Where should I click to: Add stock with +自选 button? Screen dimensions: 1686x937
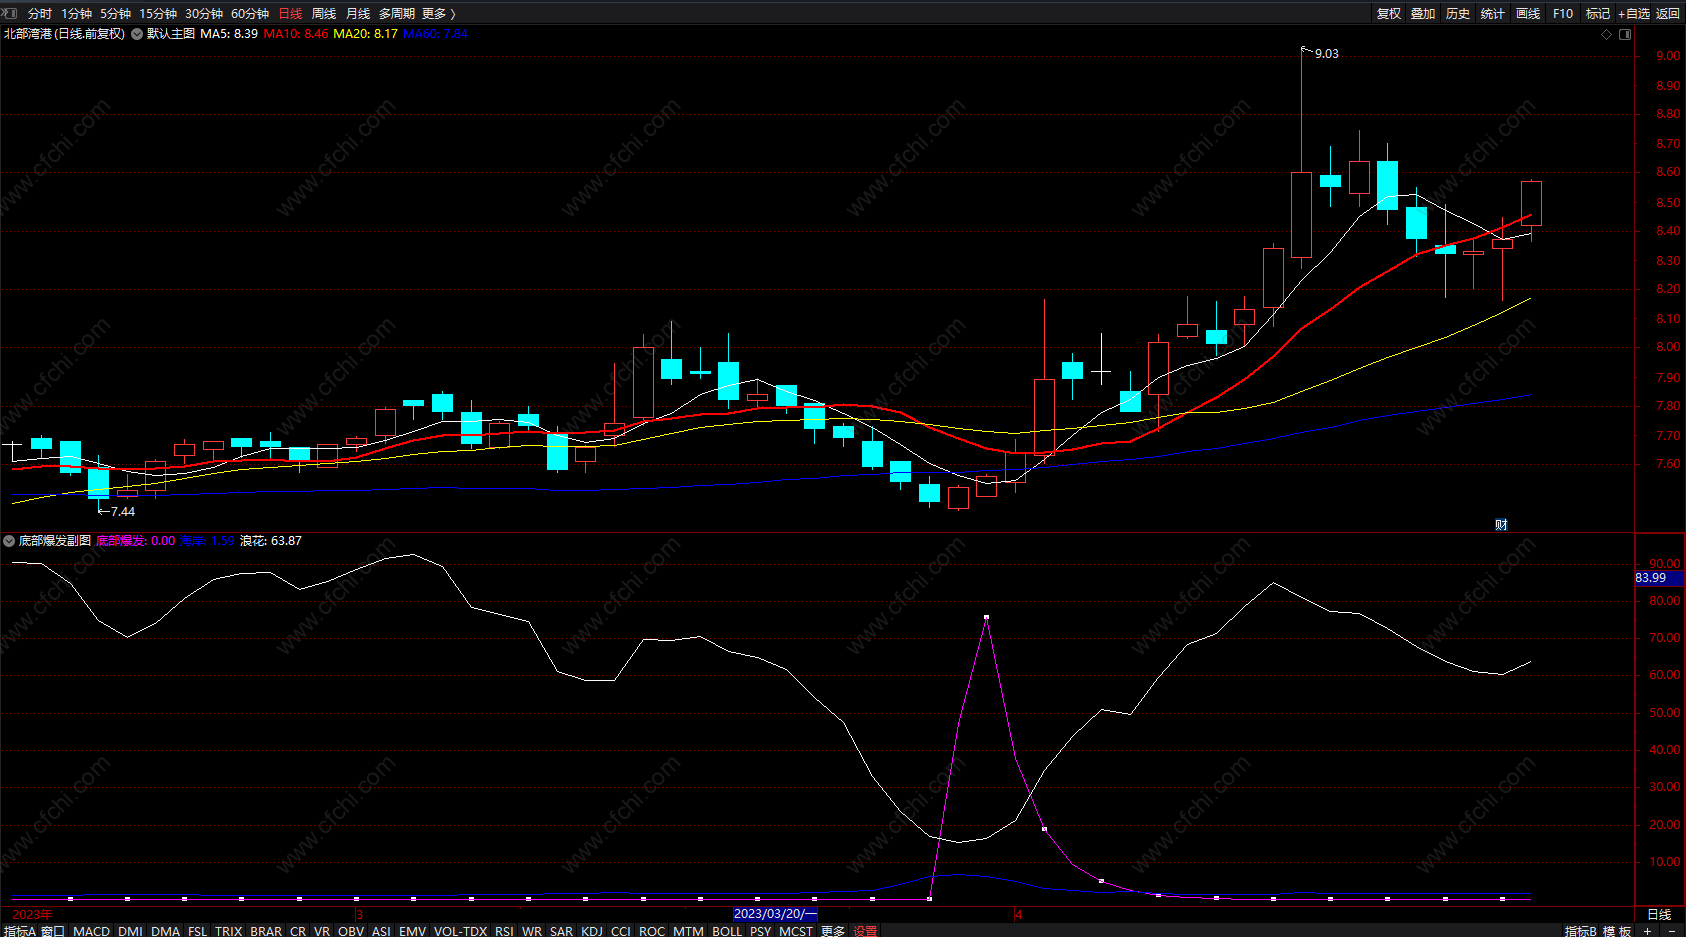[1634, 14]
